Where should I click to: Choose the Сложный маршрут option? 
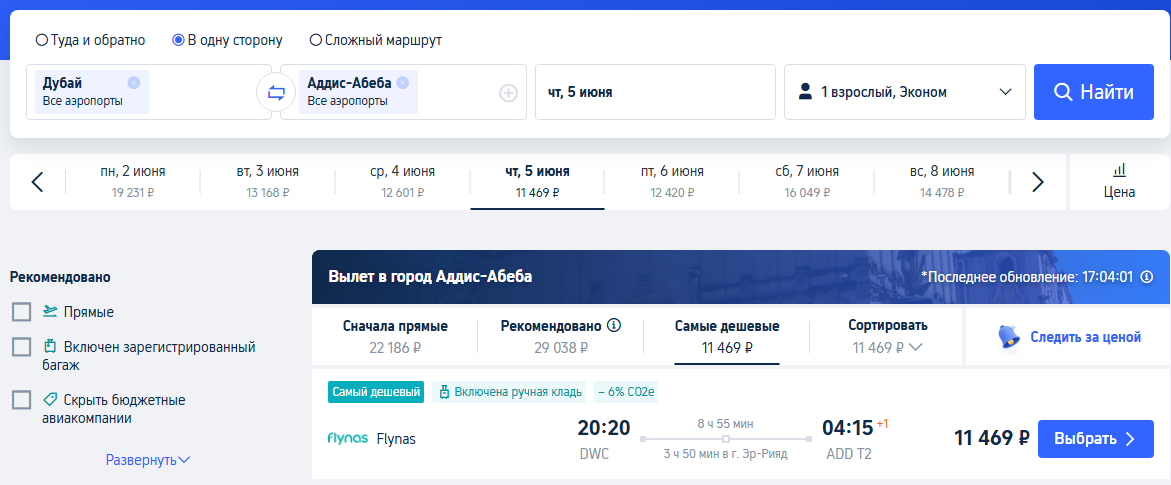click(316, 40)
